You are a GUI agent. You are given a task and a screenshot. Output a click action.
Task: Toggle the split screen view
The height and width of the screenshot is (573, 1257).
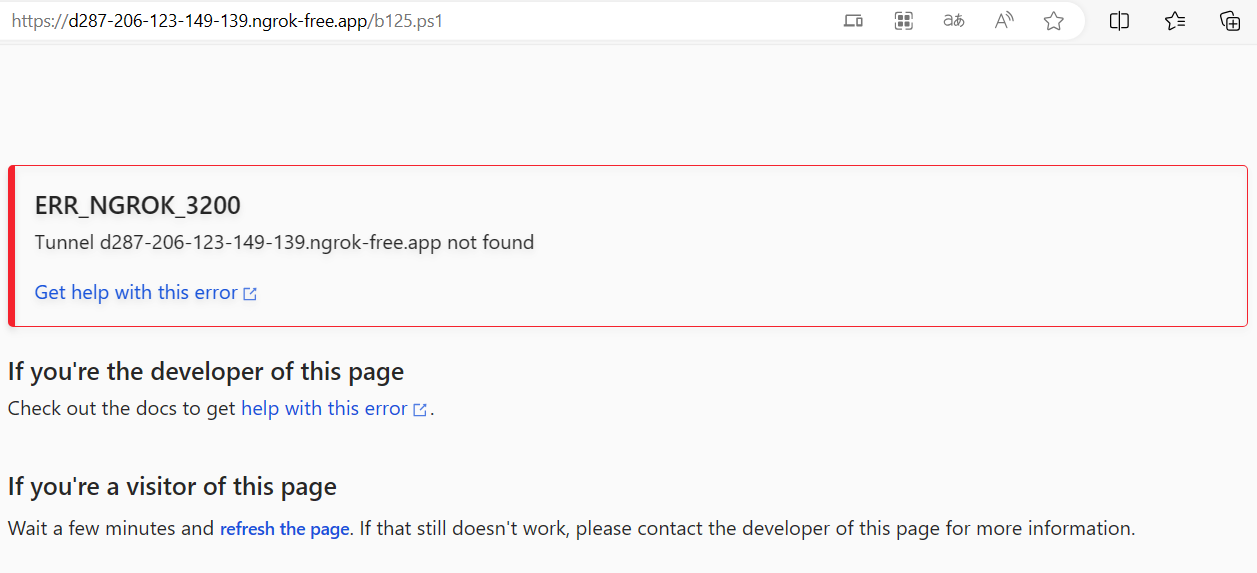tap(1120, 21)
